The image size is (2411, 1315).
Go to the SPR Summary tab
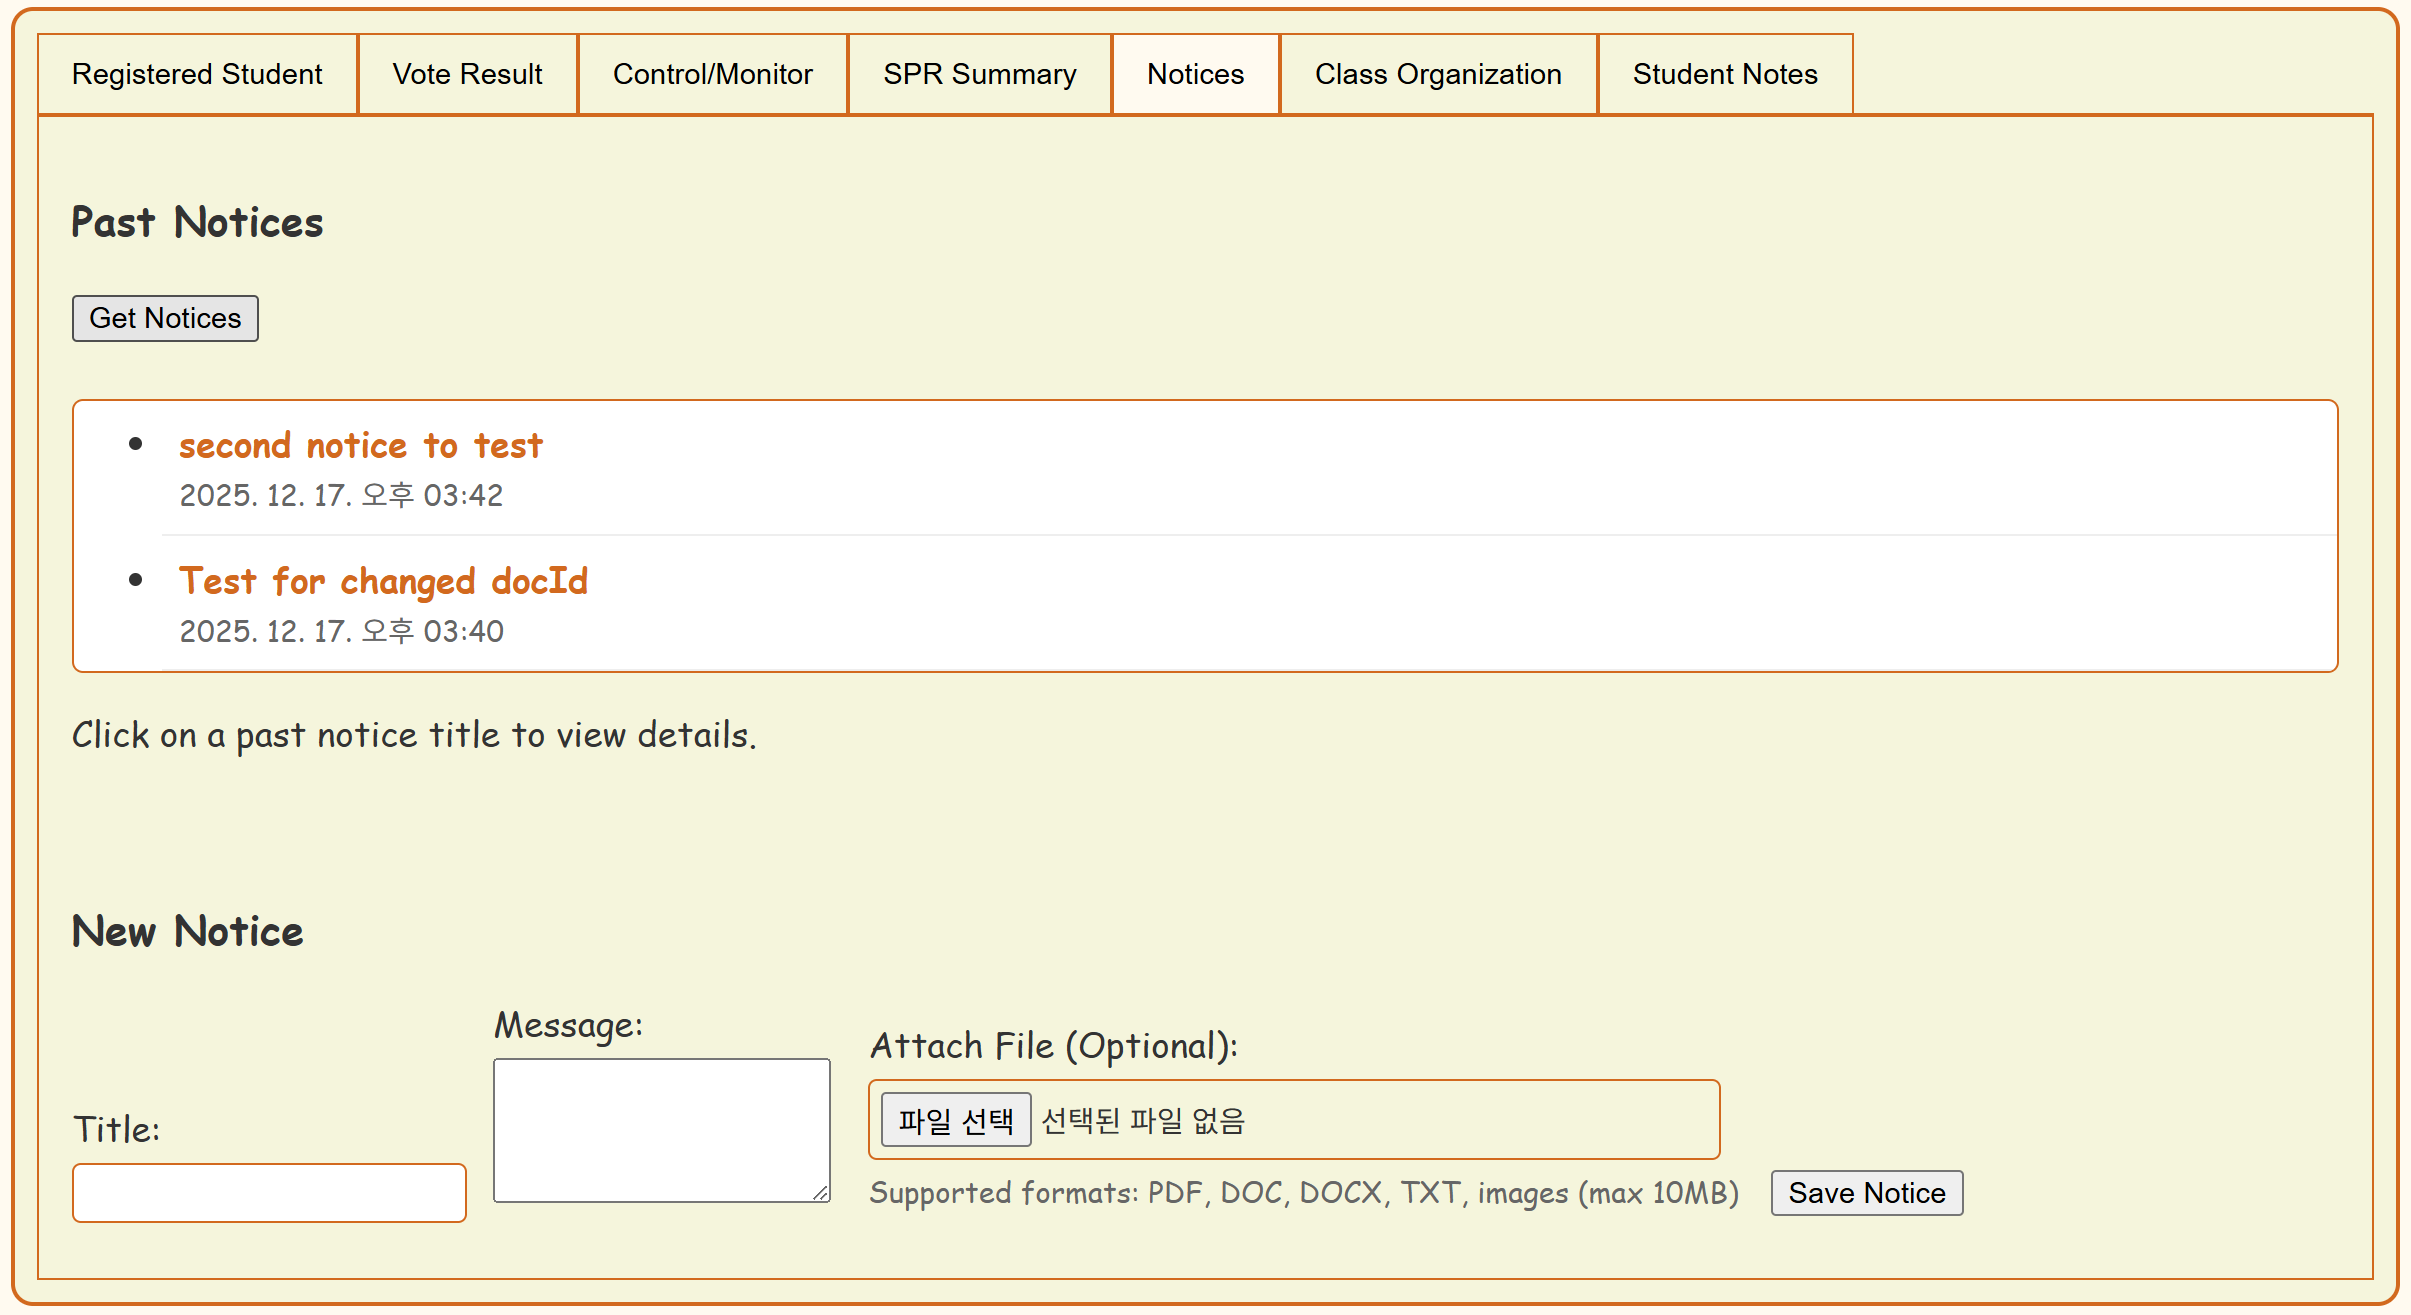[979, 74]
